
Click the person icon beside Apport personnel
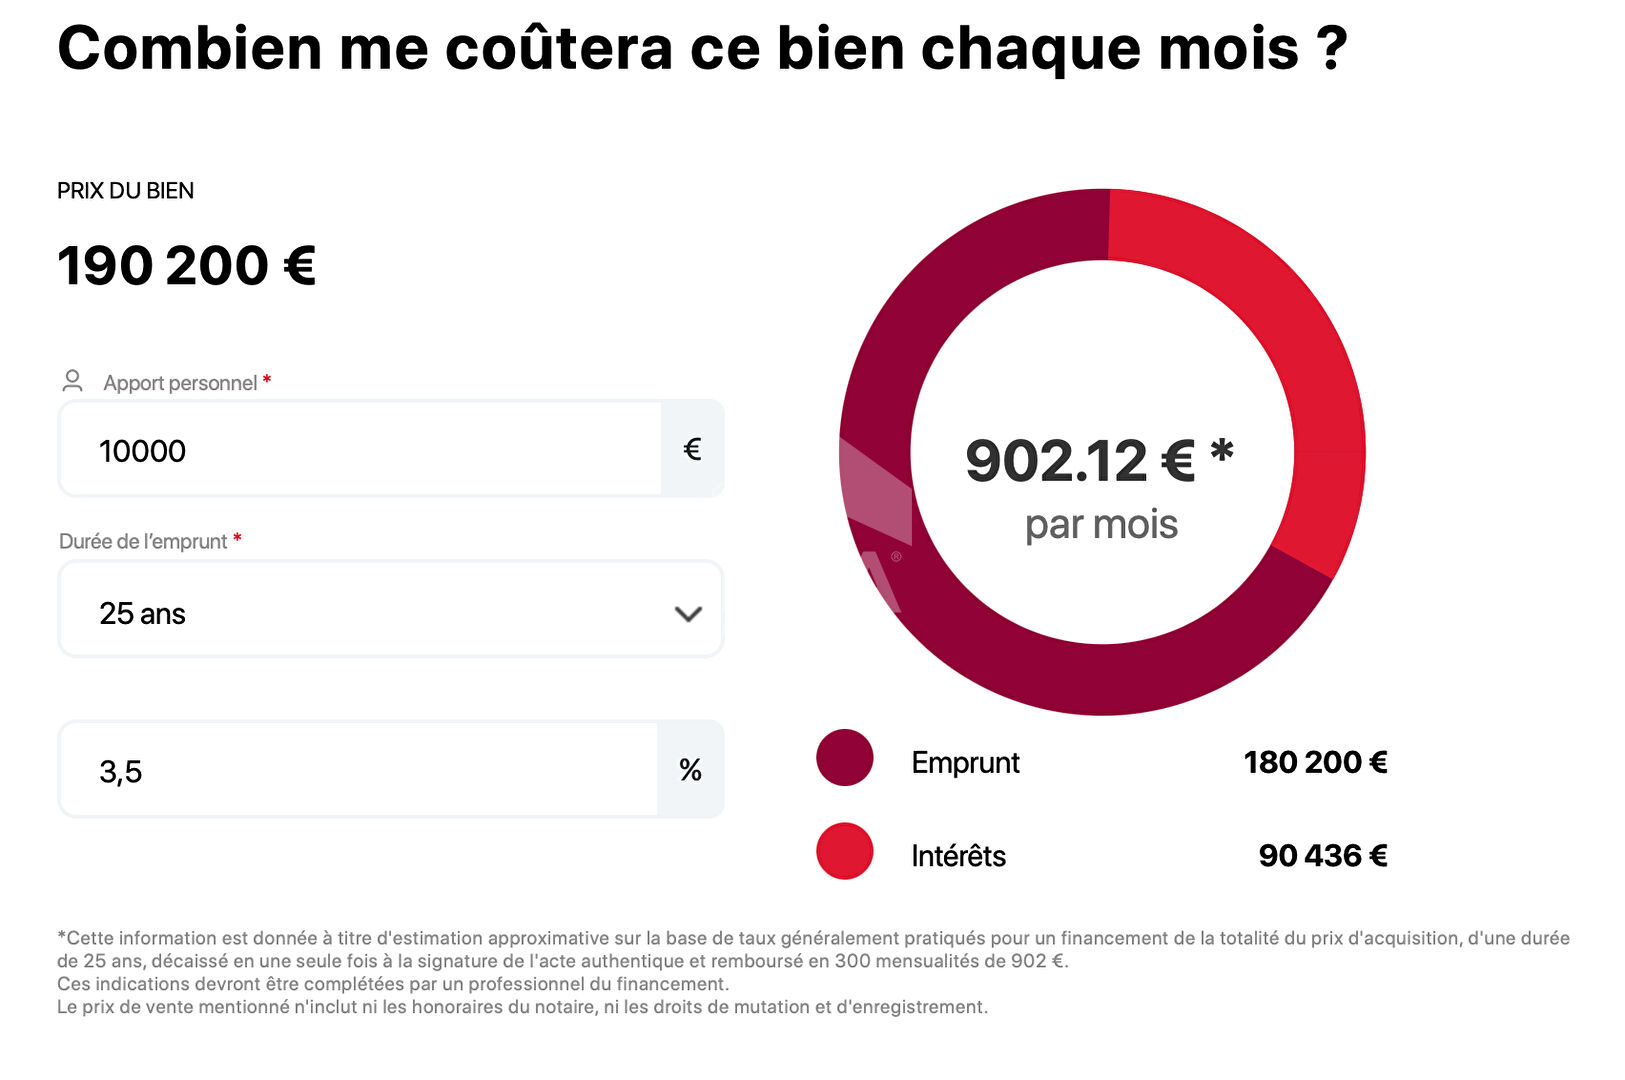pyautogui.click(x=72, y=381)
